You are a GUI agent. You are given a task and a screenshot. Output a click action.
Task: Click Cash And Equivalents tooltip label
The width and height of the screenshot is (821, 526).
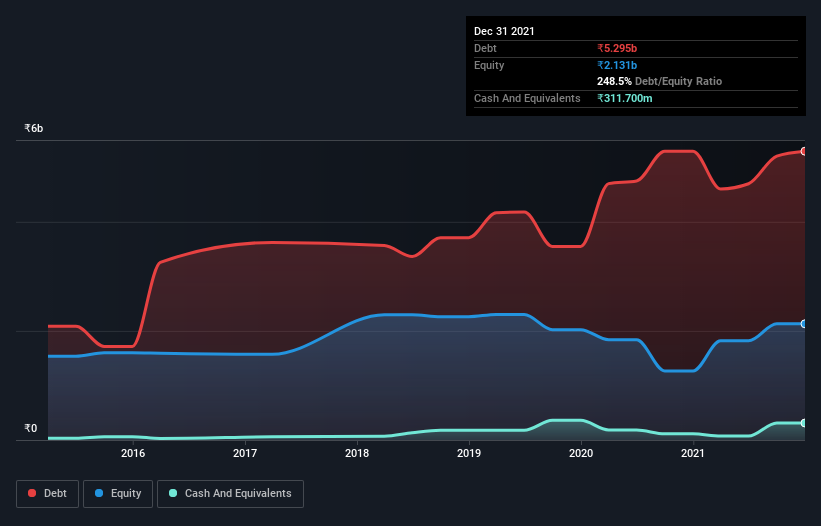pyautogui.click(x=527, y=98)
